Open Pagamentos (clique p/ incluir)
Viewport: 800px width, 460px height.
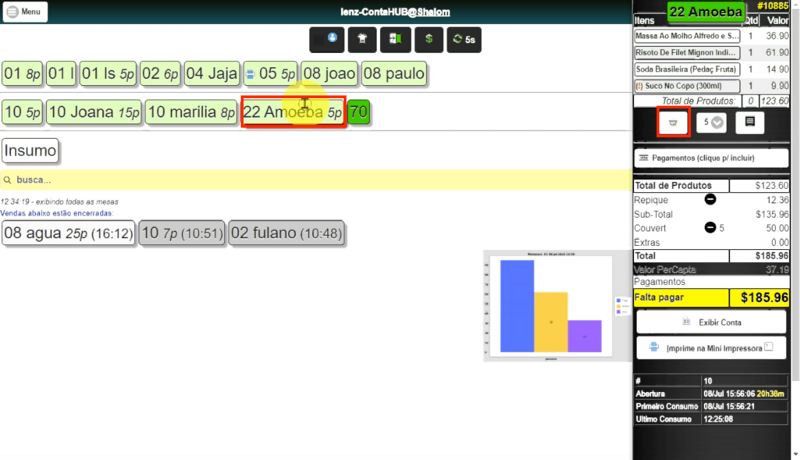[711, 158]
